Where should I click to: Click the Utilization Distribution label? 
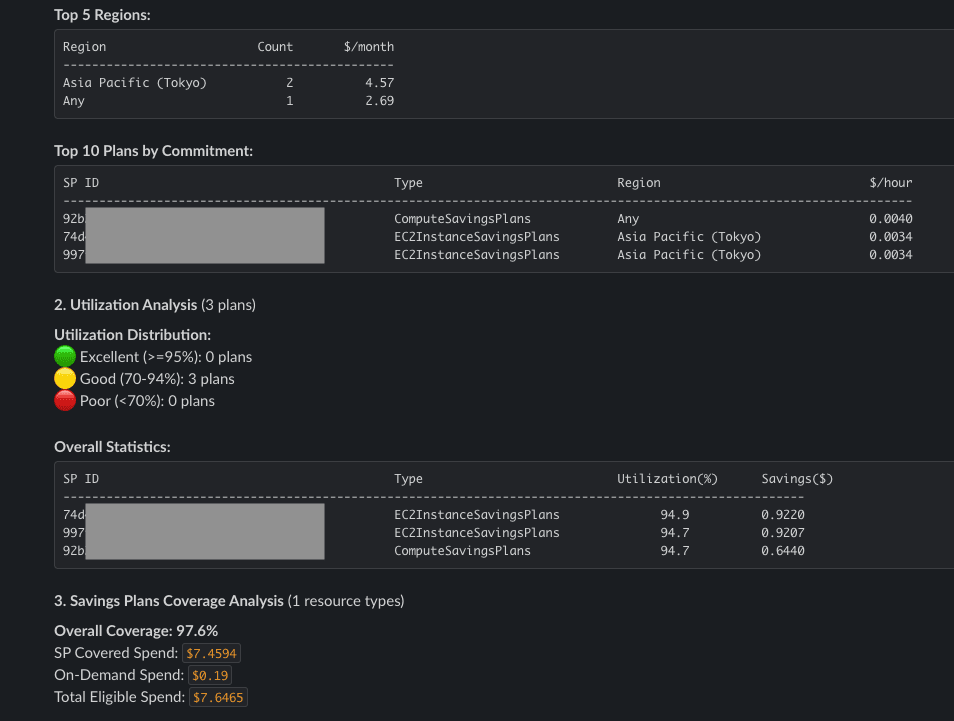132,335
